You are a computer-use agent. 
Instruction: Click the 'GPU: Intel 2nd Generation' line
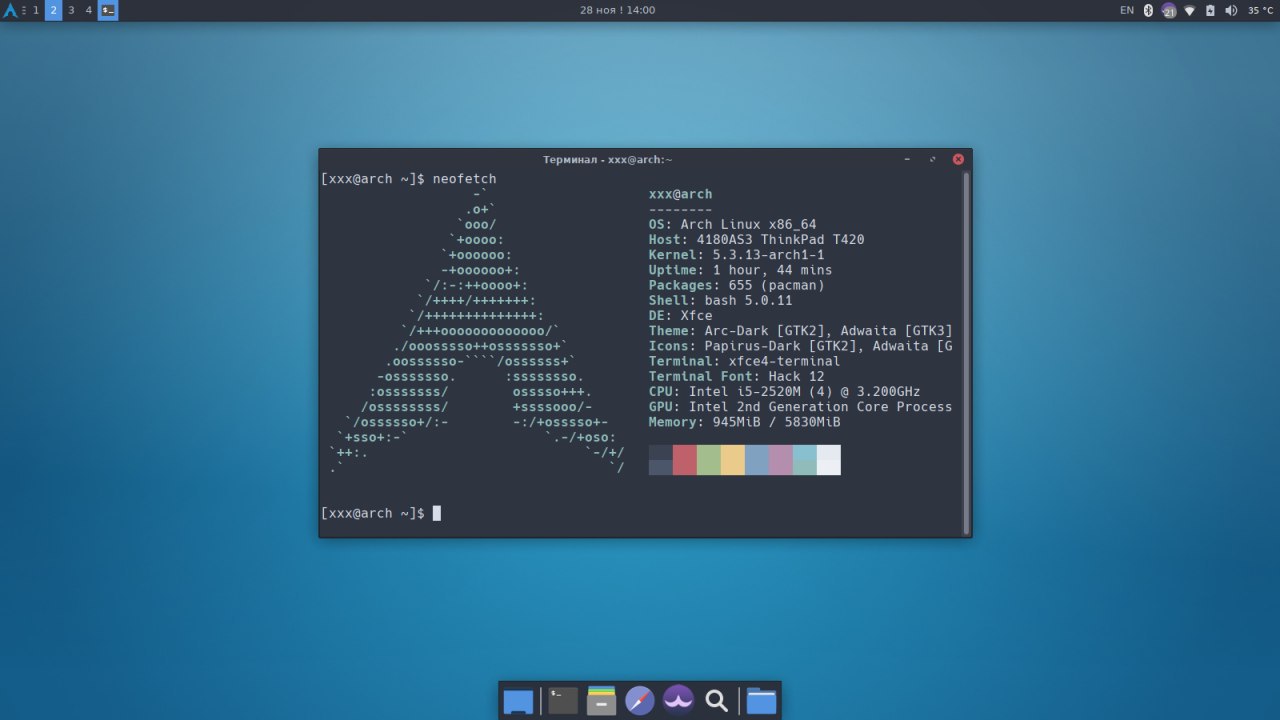[x=801, y=407]
